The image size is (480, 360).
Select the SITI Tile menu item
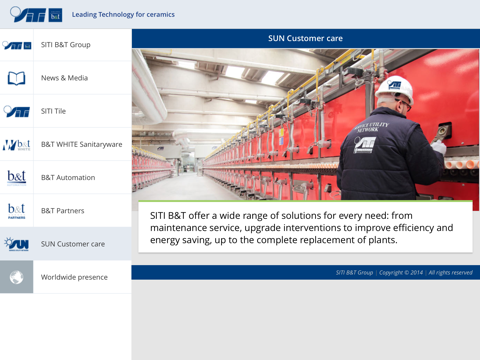(x=66, y=111)
